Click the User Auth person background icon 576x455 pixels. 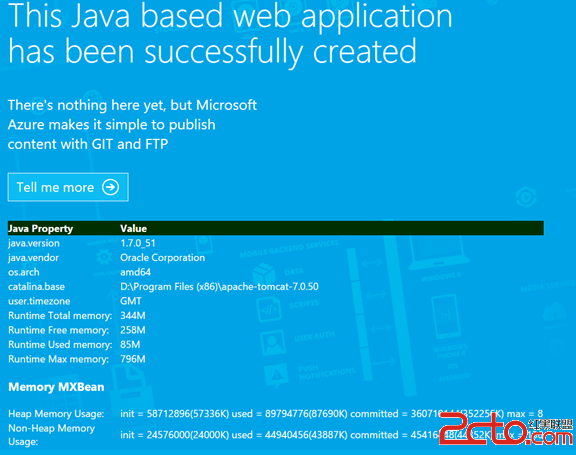coord(273,343)
